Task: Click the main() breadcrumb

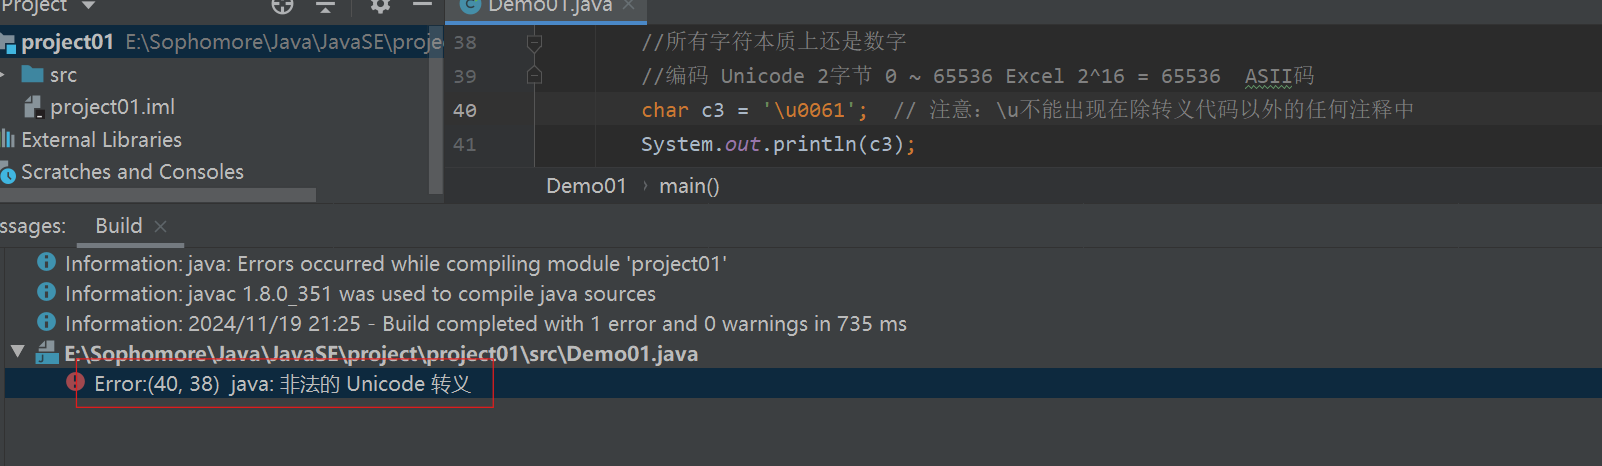Action: 689,186
